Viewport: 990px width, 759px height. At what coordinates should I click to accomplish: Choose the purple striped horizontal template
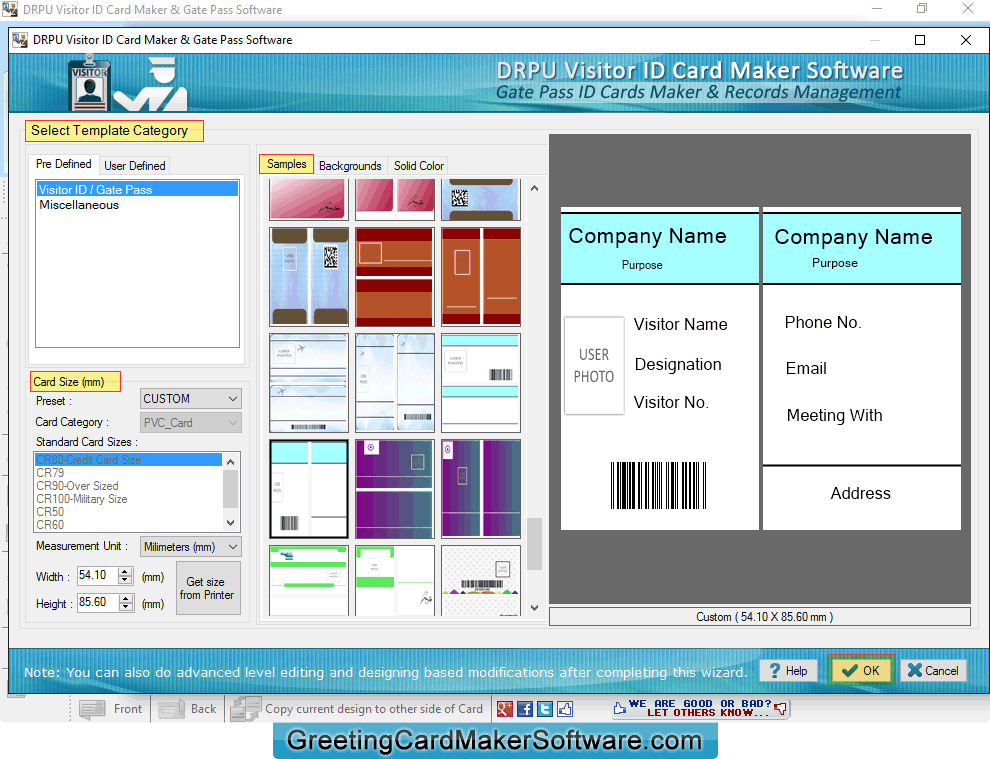(x=395, y=489)
